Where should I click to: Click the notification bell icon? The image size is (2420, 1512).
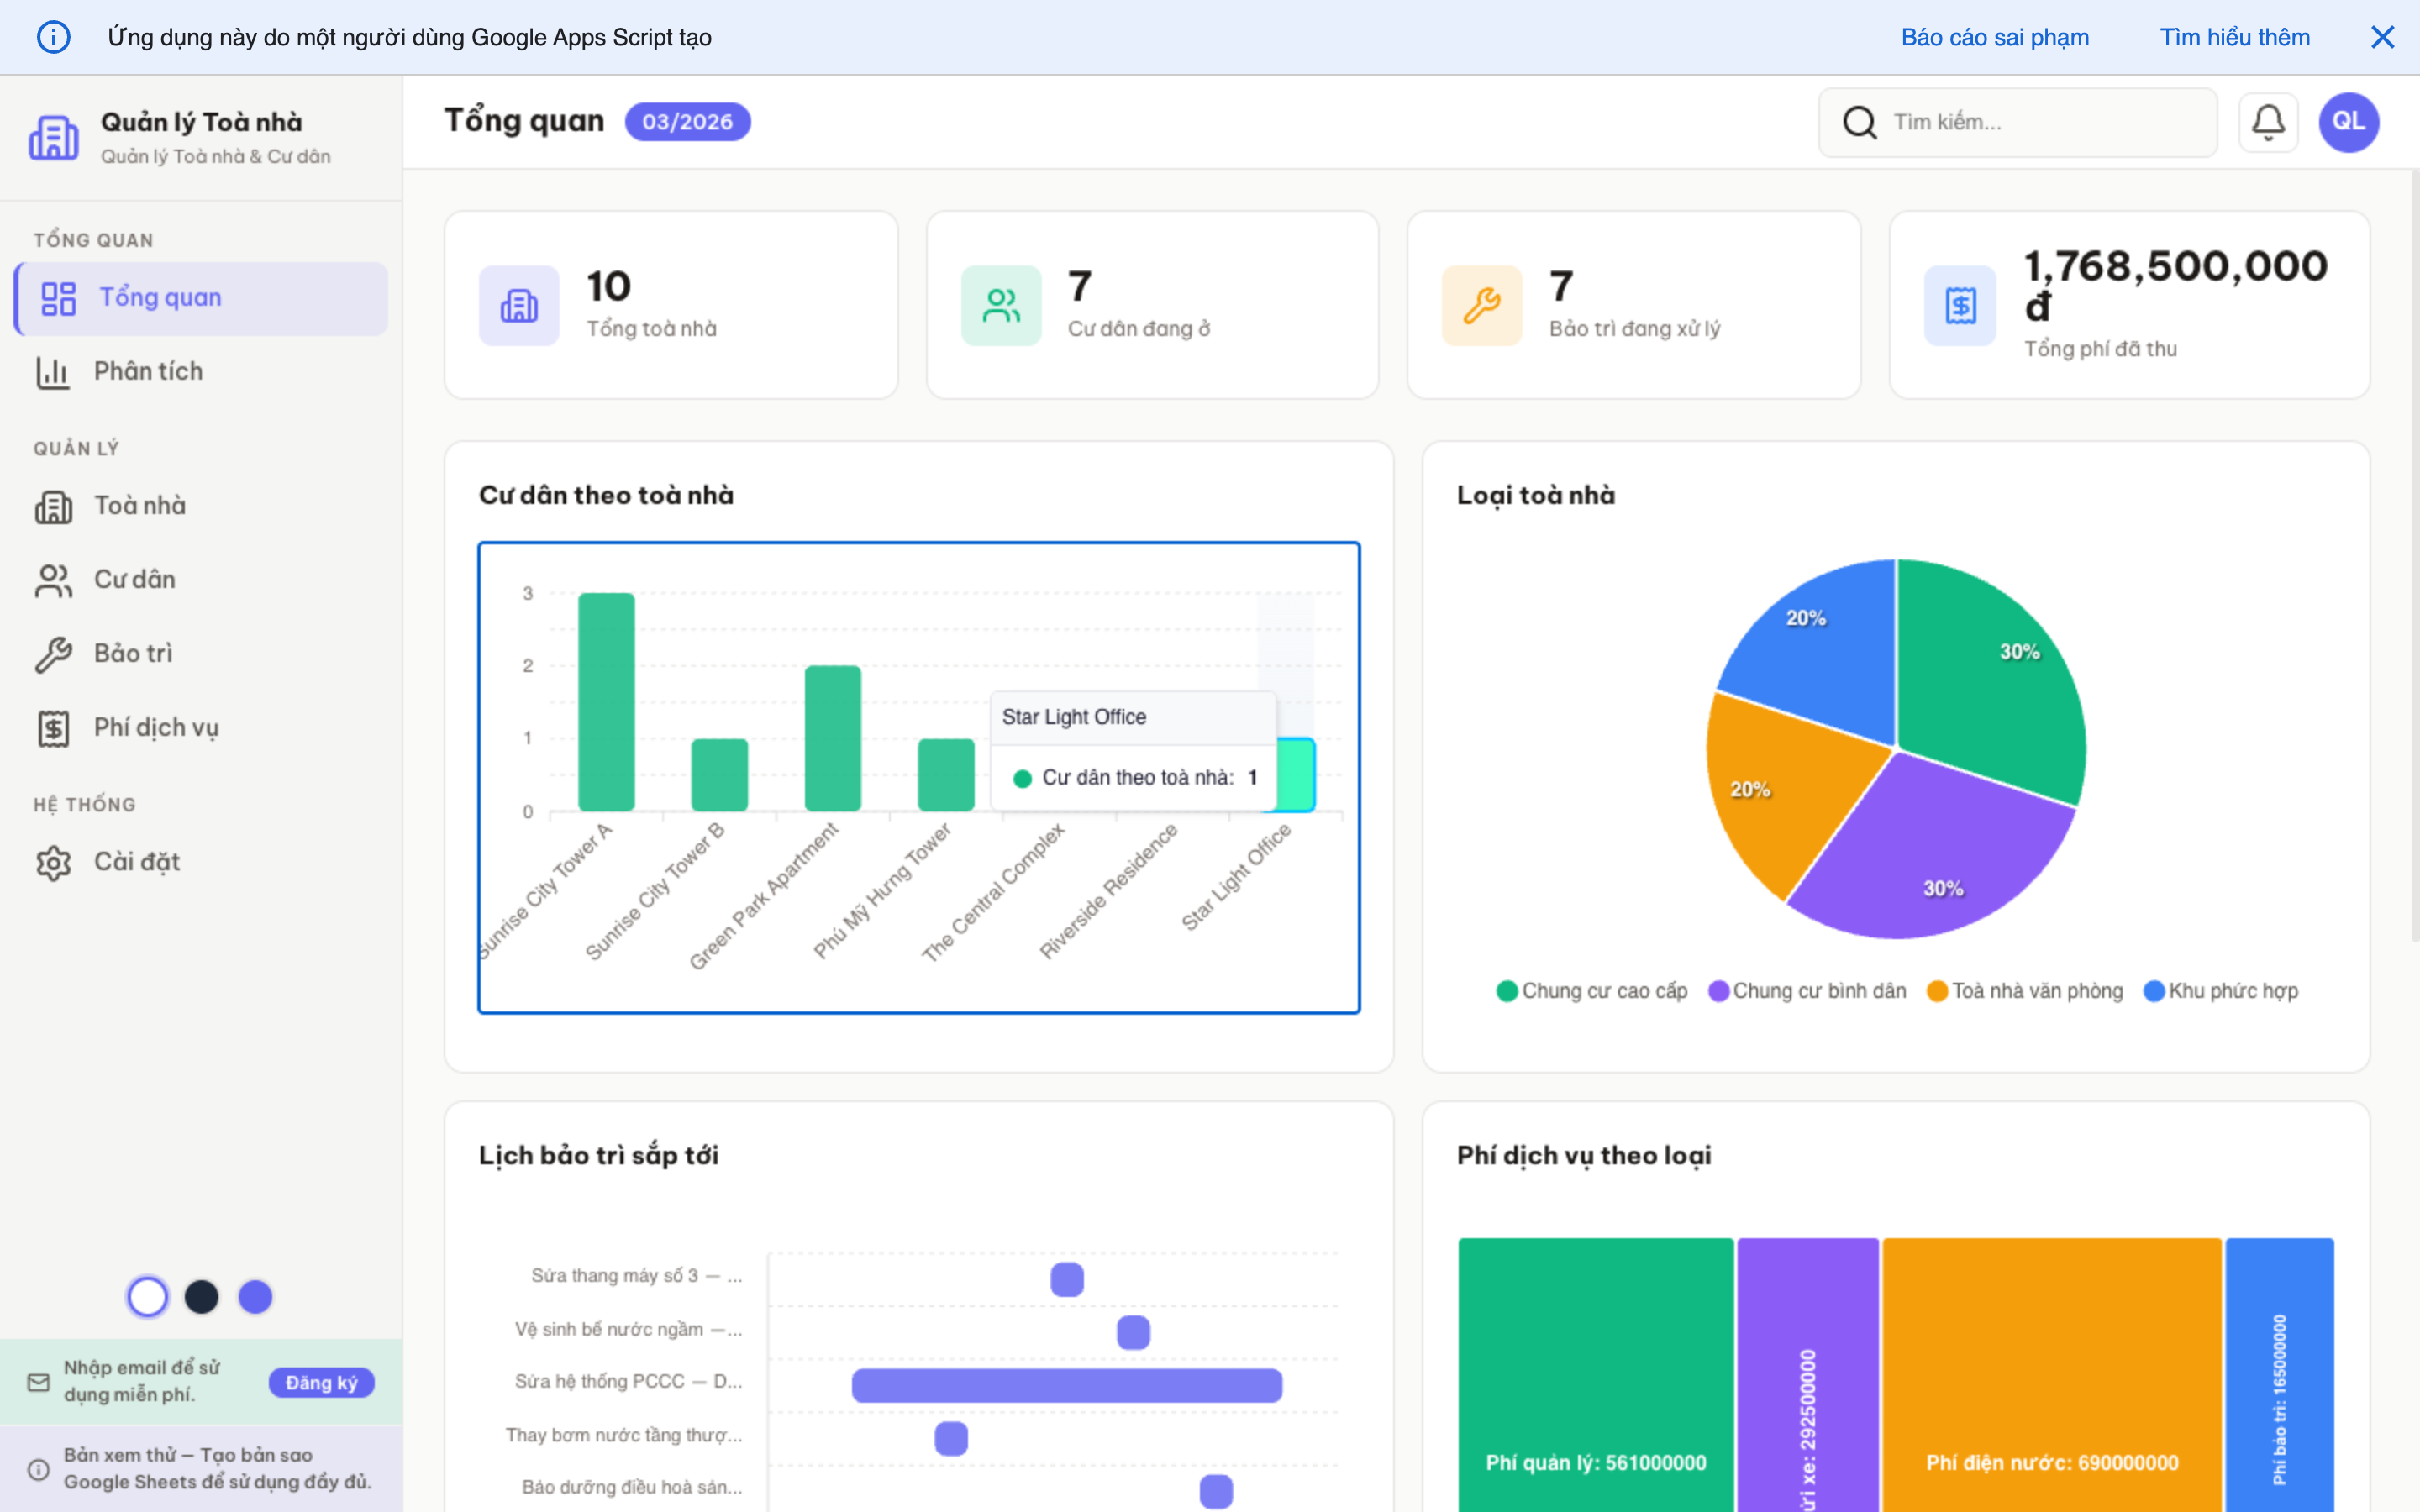2267,122
